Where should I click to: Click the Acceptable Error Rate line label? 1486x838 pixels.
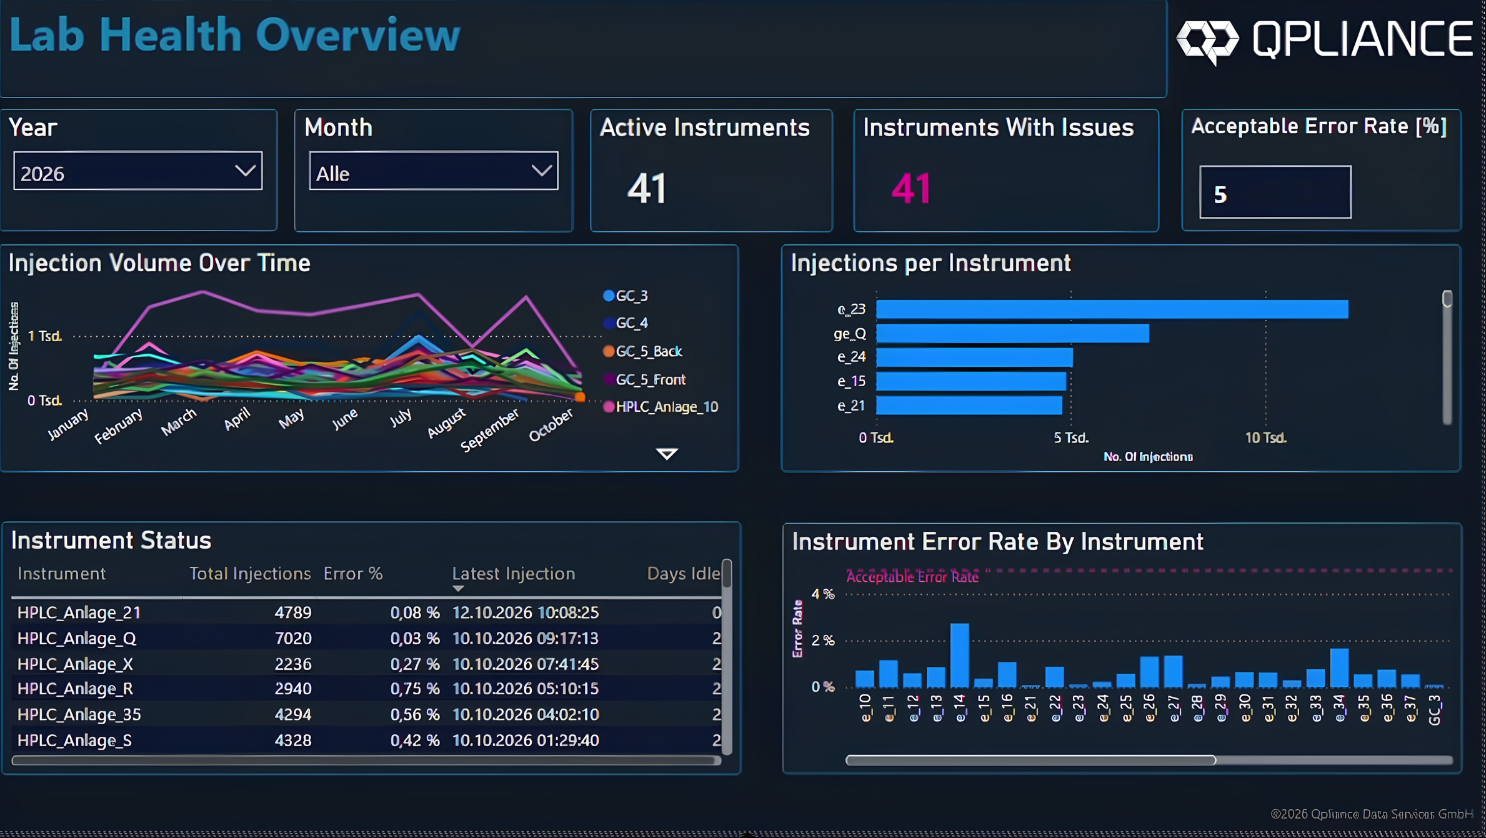[912, 577]
